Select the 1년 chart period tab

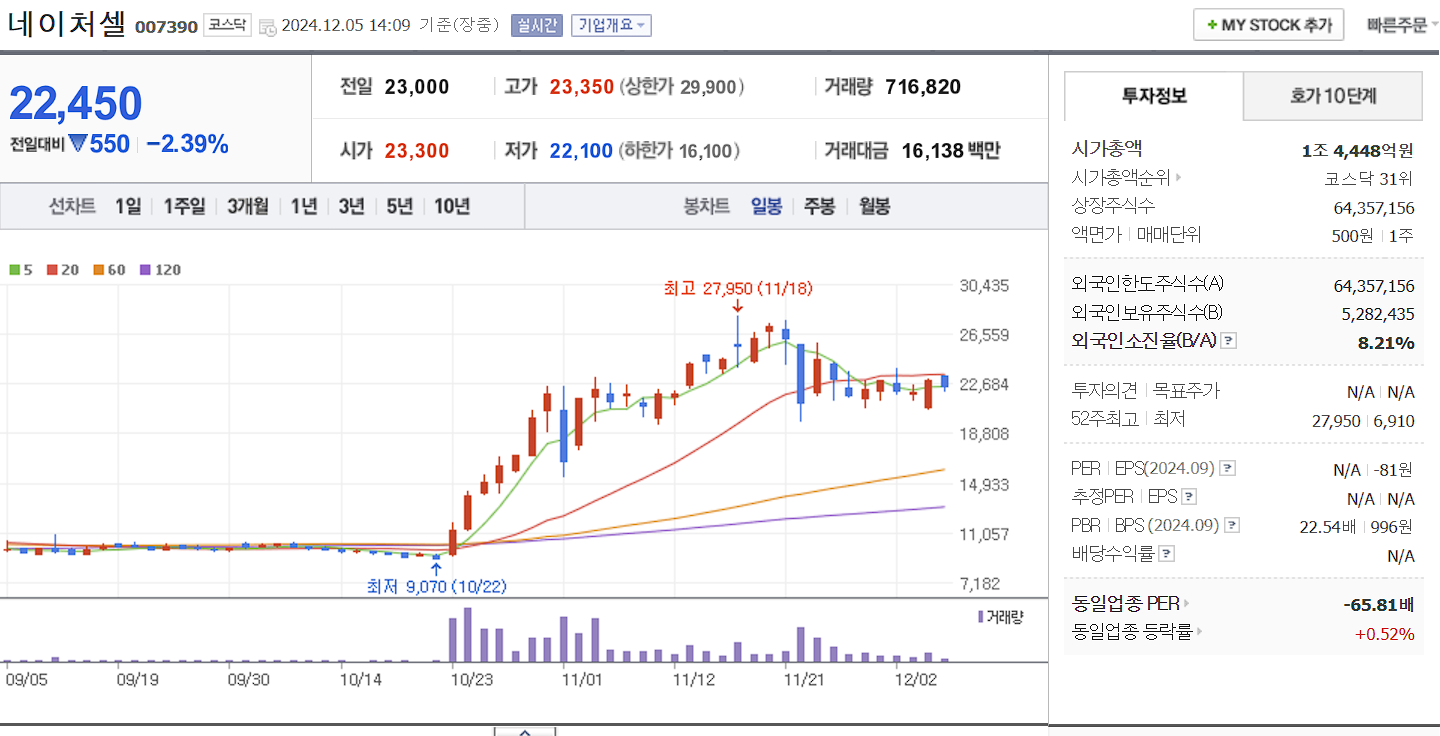303,206
